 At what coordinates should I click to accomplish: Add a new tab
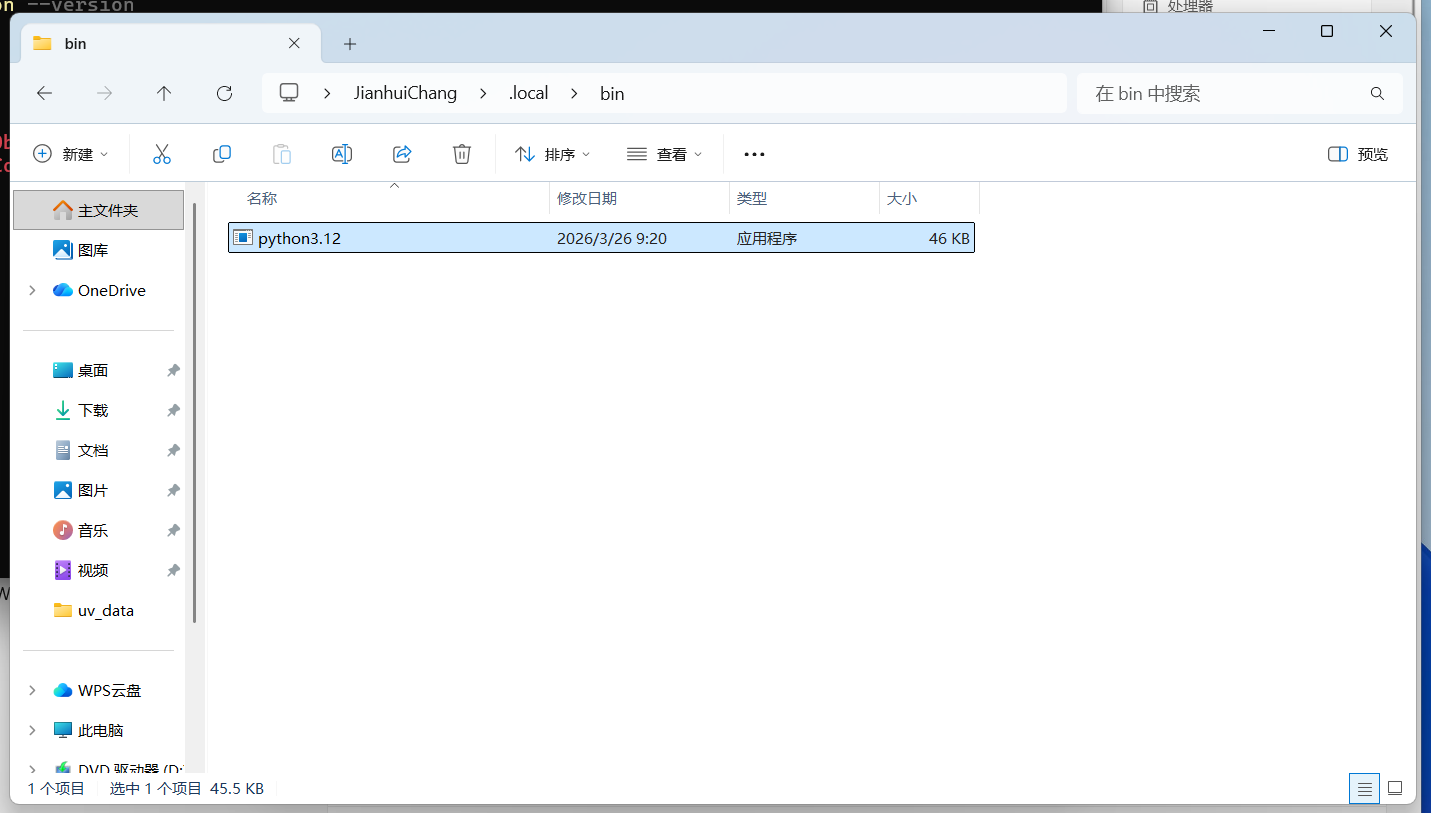[350, 44]
